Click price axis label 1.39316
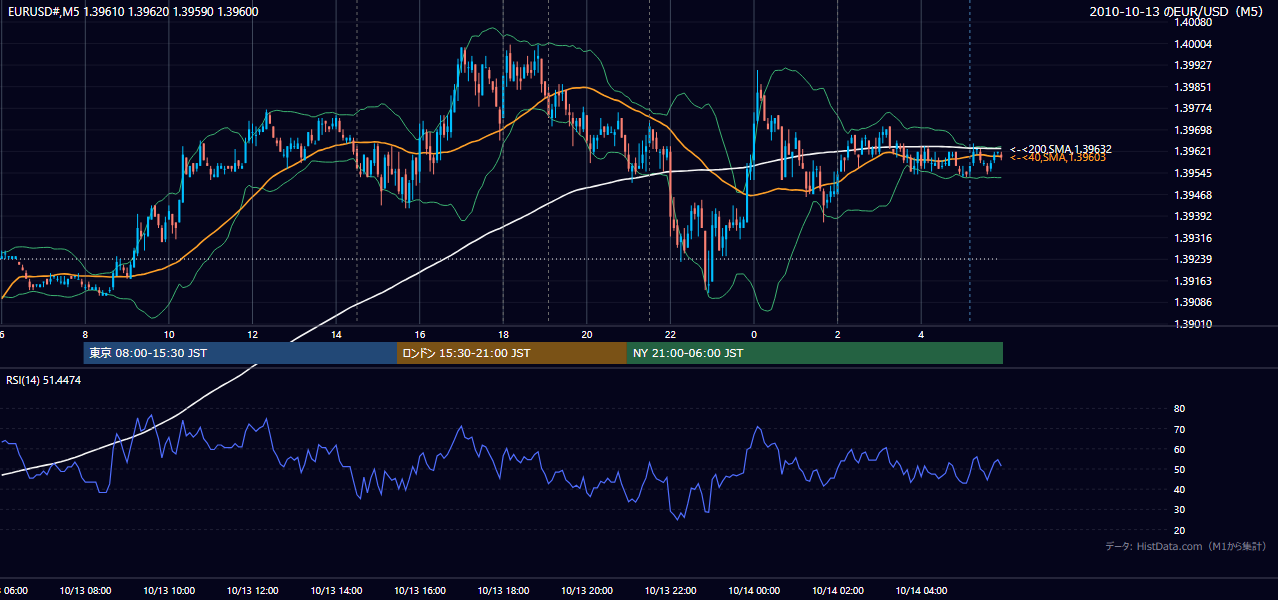The height and width of the screenshot is (600, 1278). coord(1193,238)
